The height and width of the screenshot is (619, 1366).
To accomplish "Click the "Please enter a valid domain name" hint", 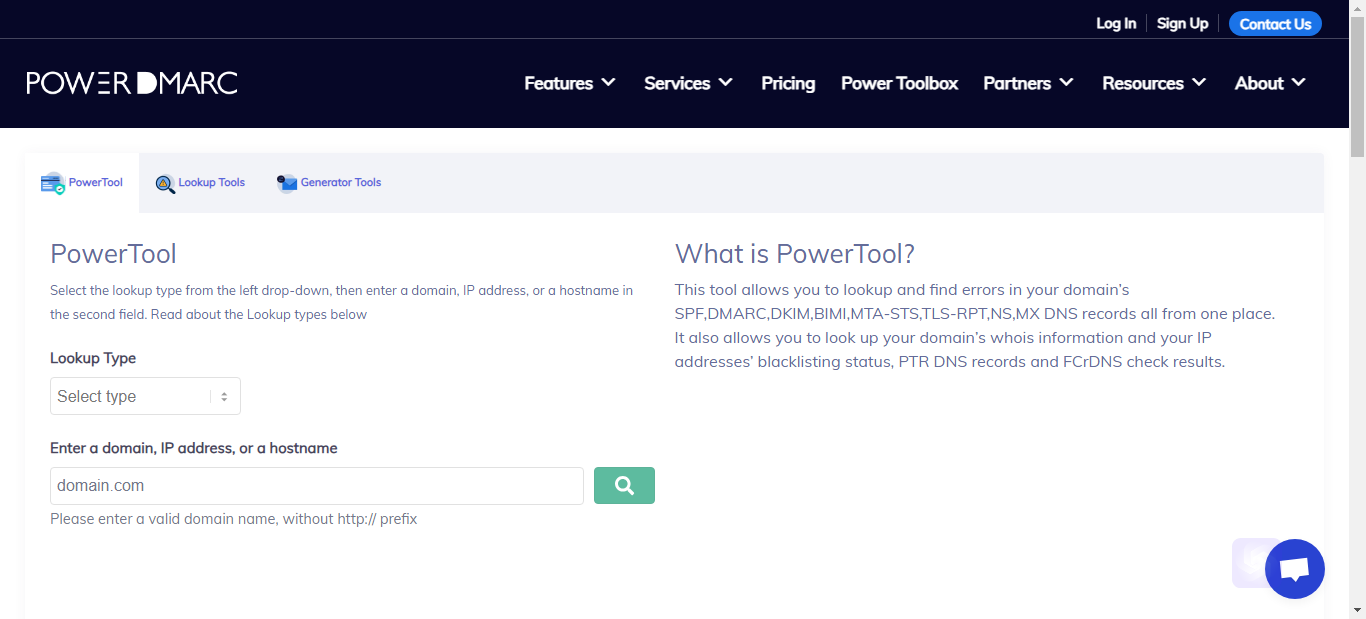I will tap(234, 519).
